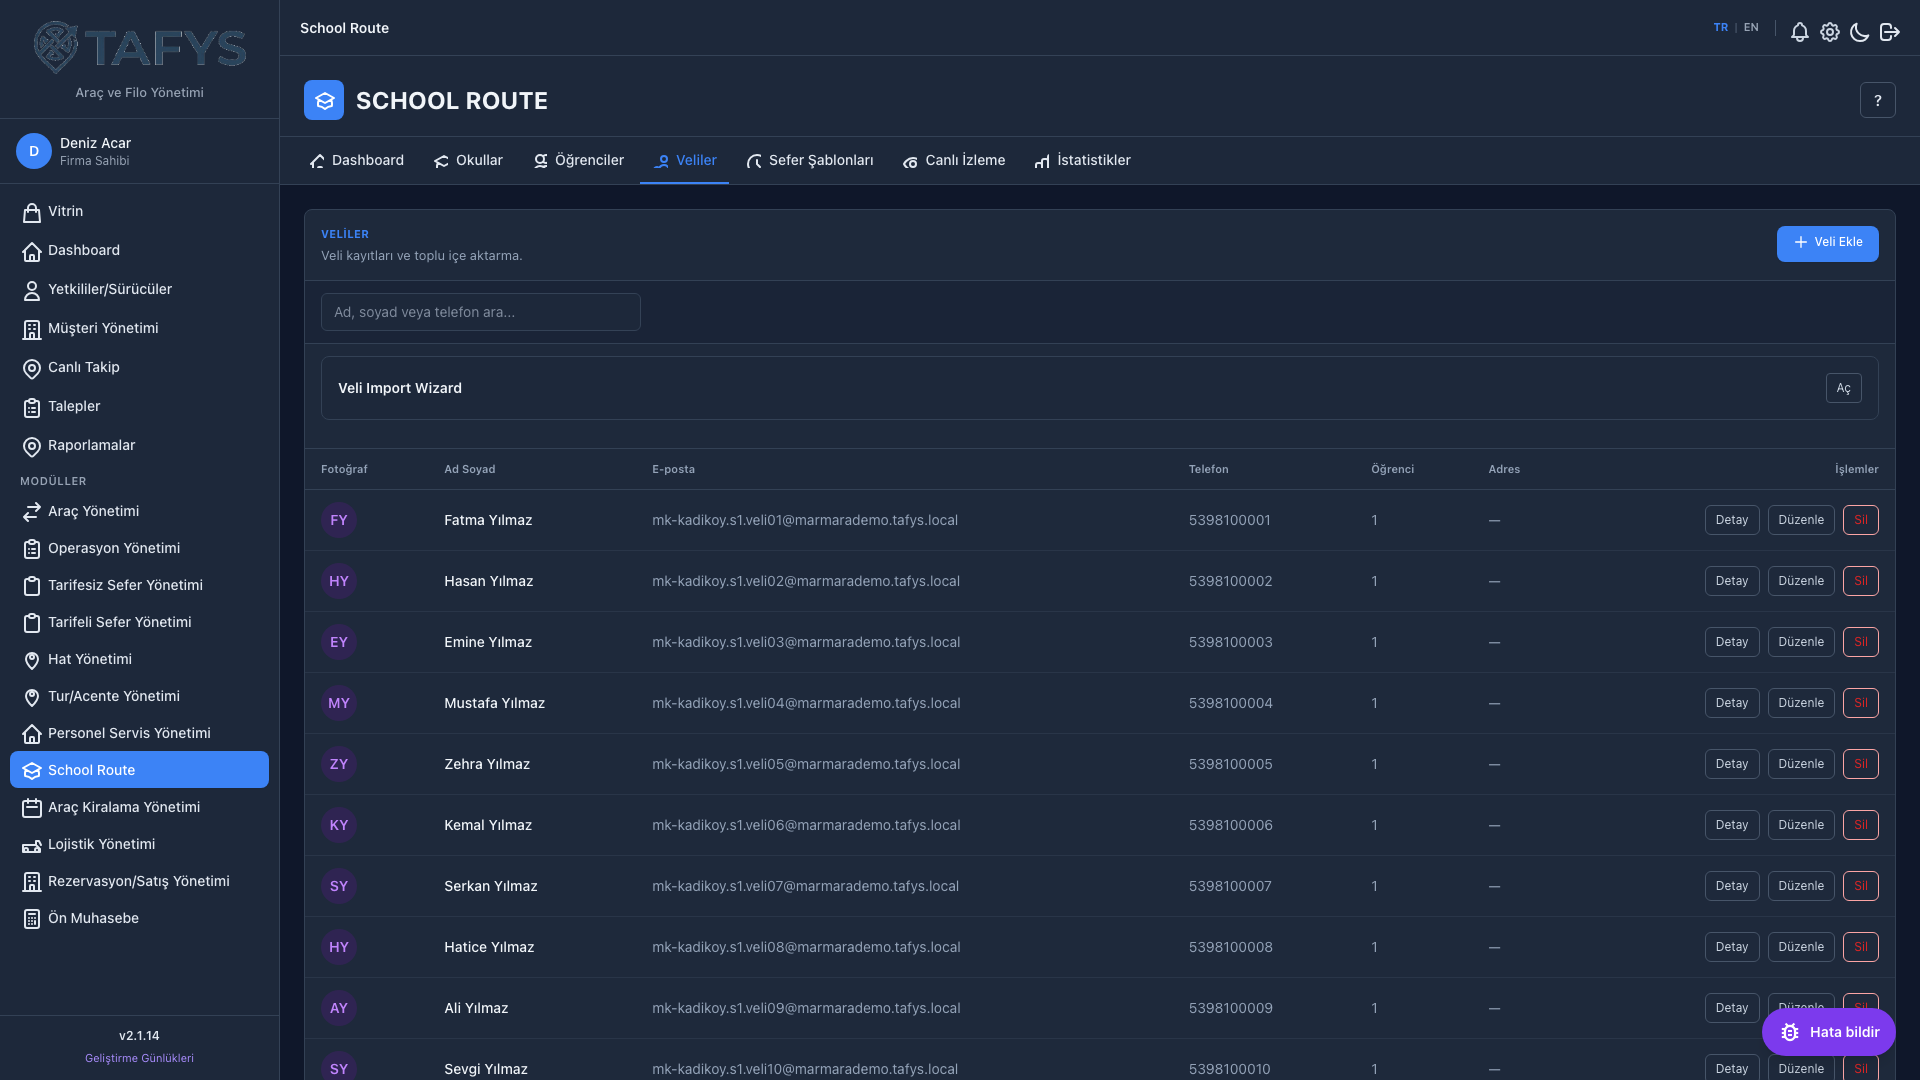Click Sil for Emine Yılmaz
Viewport: 1920px width, 1080px height.
[1860, 642]
